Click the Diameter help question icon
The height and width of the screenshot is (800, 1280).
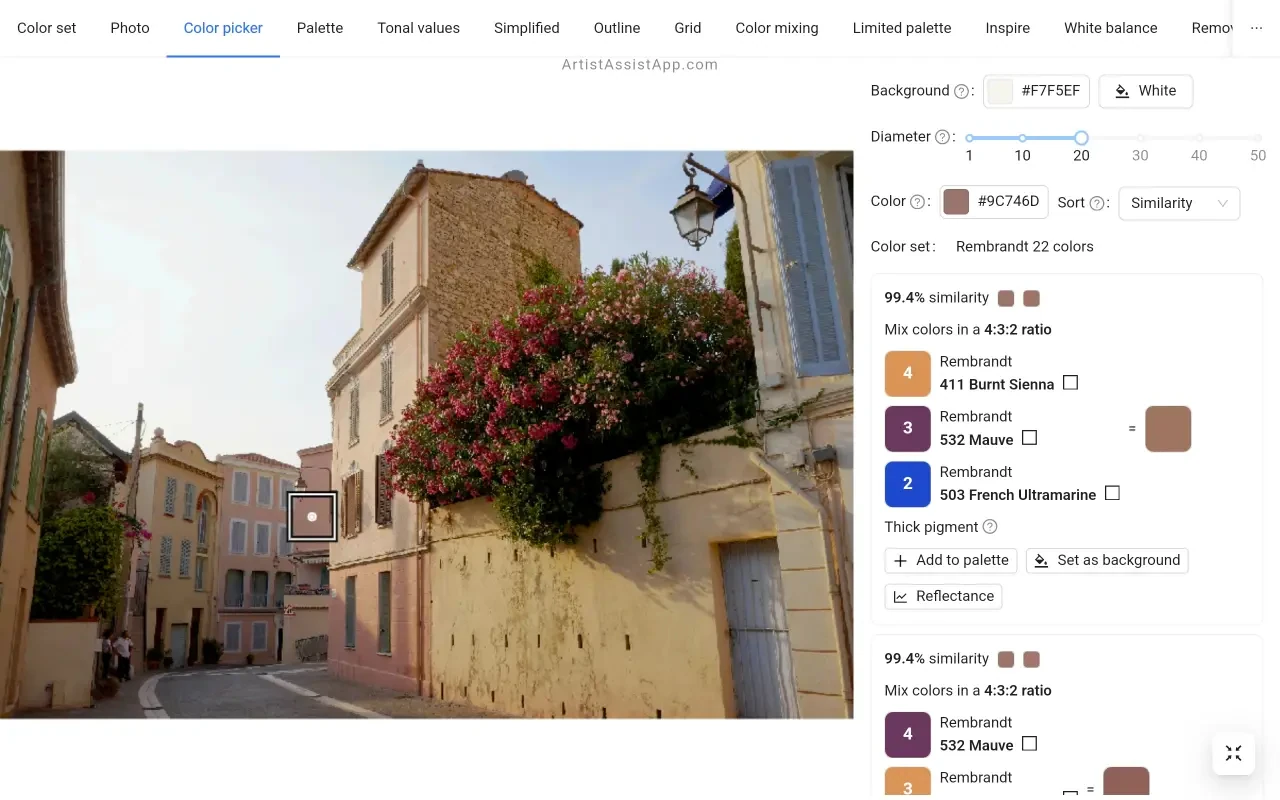(x=943, y=137)
